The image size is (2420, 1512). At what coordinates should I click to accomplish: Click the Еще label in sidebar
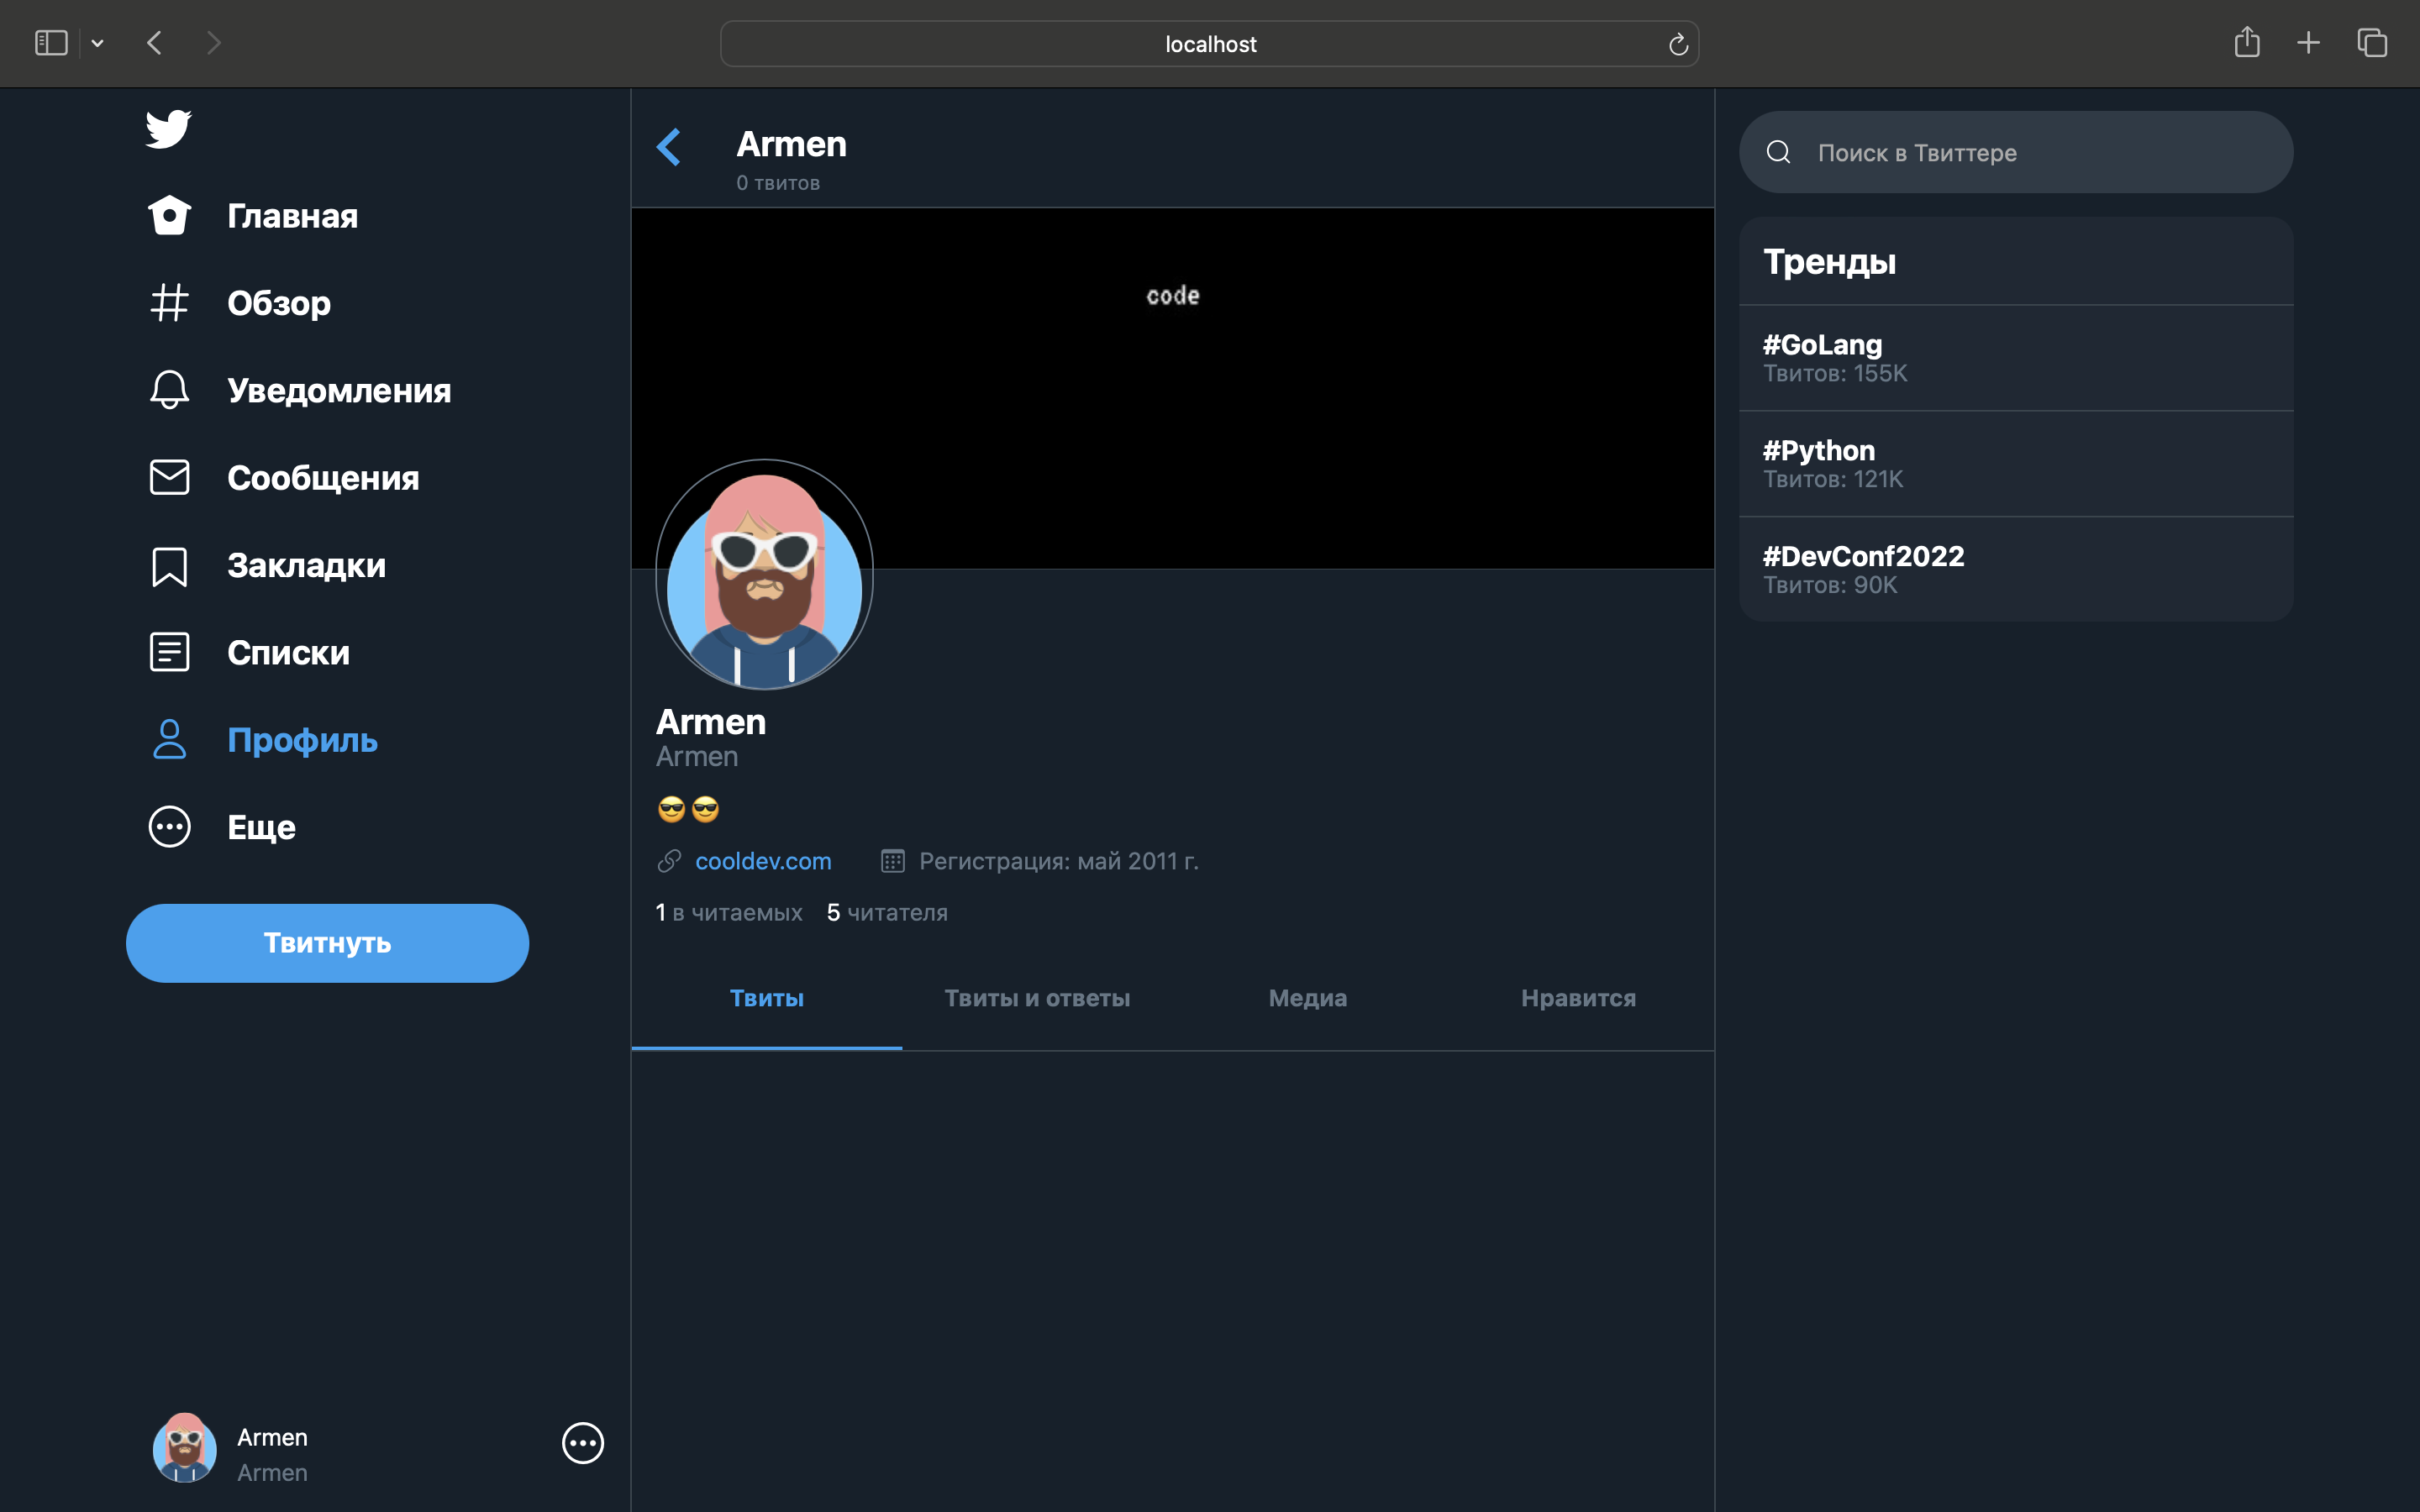pyautogui.click(x=261, y=828)
